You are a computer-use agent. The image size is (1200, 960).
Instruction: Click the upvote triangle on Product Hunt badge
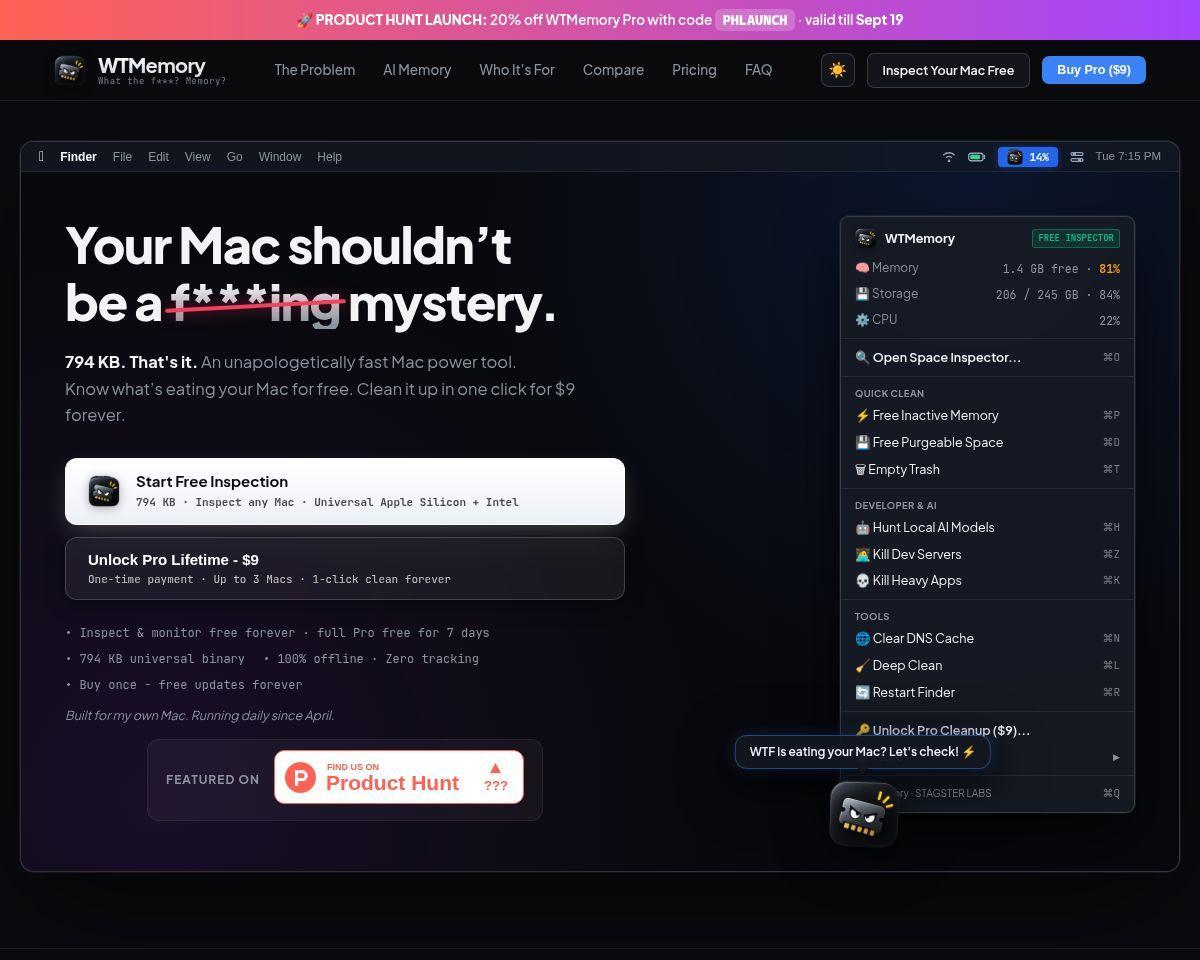495,768
